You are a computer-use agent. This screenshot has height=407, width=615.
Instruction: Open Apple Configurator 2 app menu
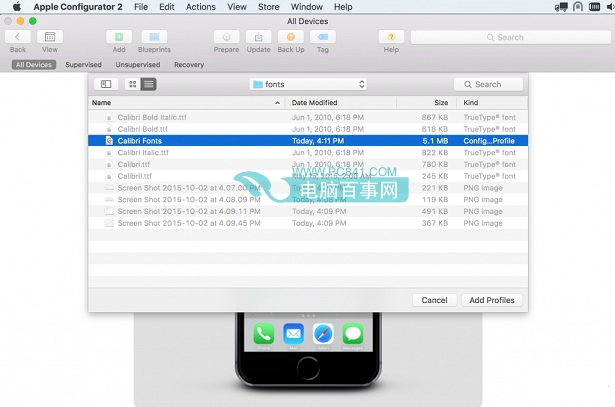(x=78, y=7)
